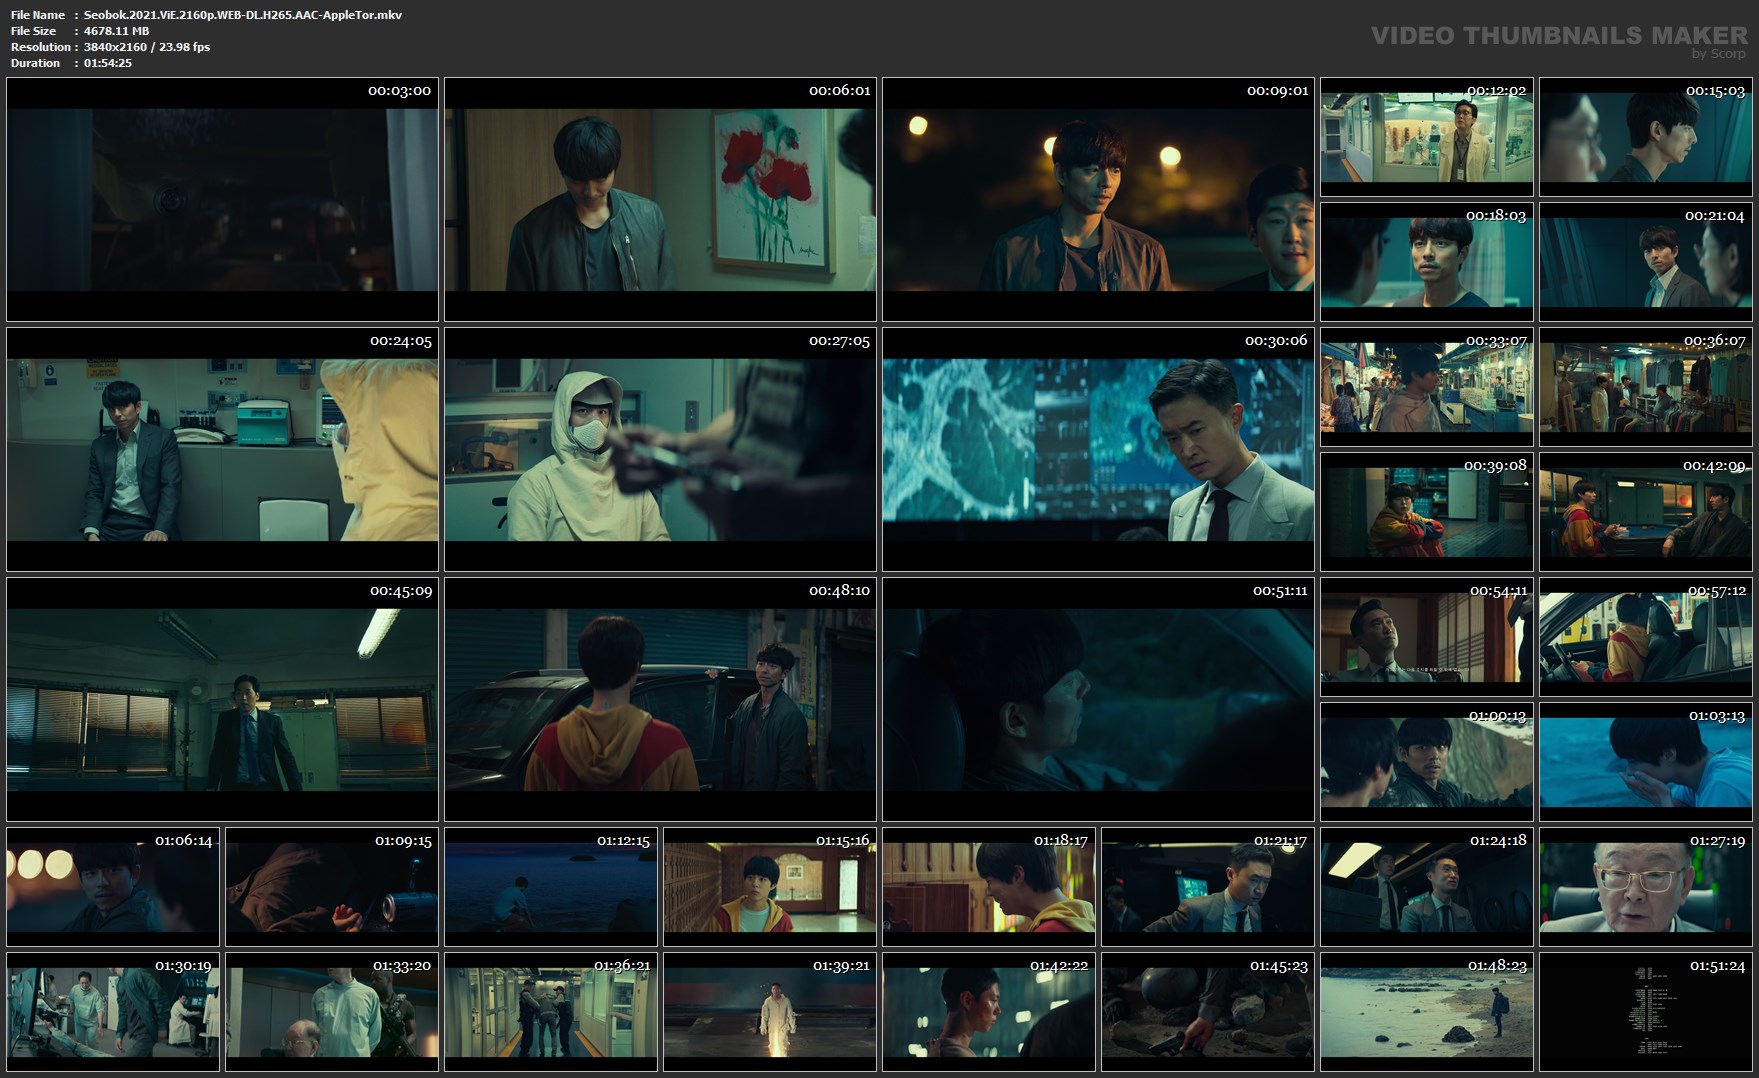Select the thumbnail stamped 01:24:18
This screenshot has height=1078, width=1759.
coord(1427,887)
